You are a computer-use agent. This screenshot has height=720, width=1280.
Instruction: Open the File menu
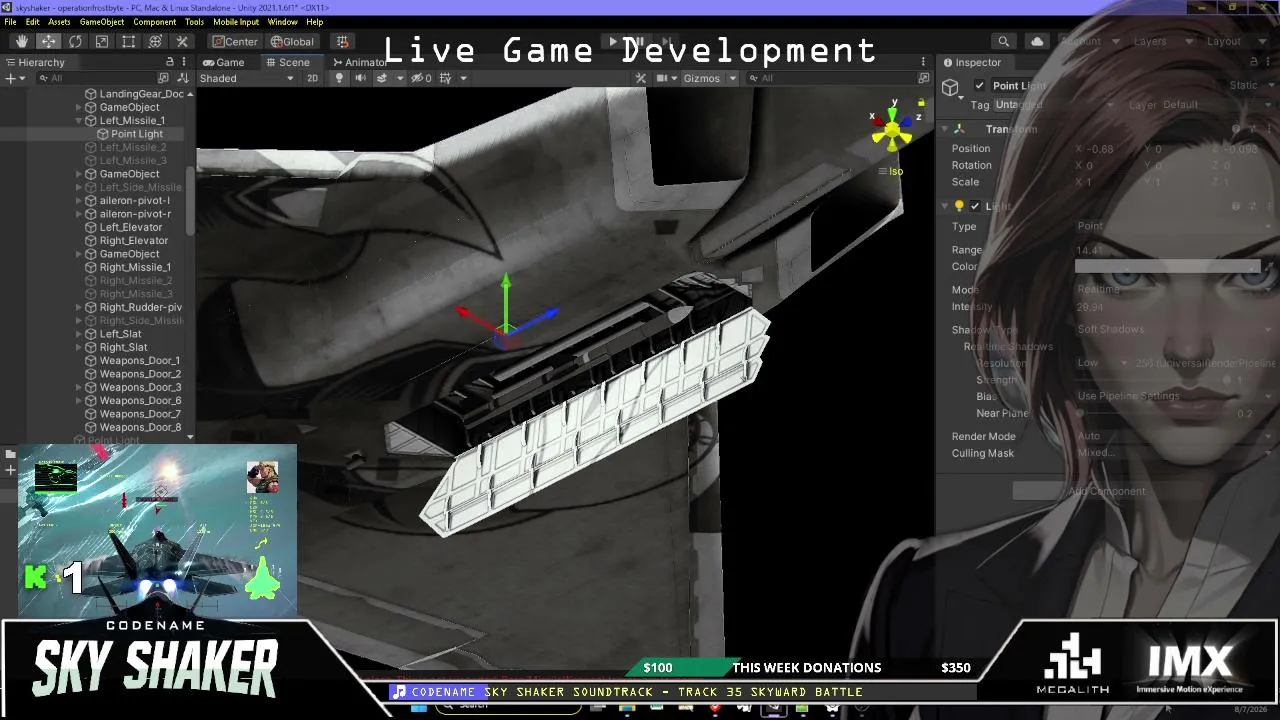[x=10, y=22]
